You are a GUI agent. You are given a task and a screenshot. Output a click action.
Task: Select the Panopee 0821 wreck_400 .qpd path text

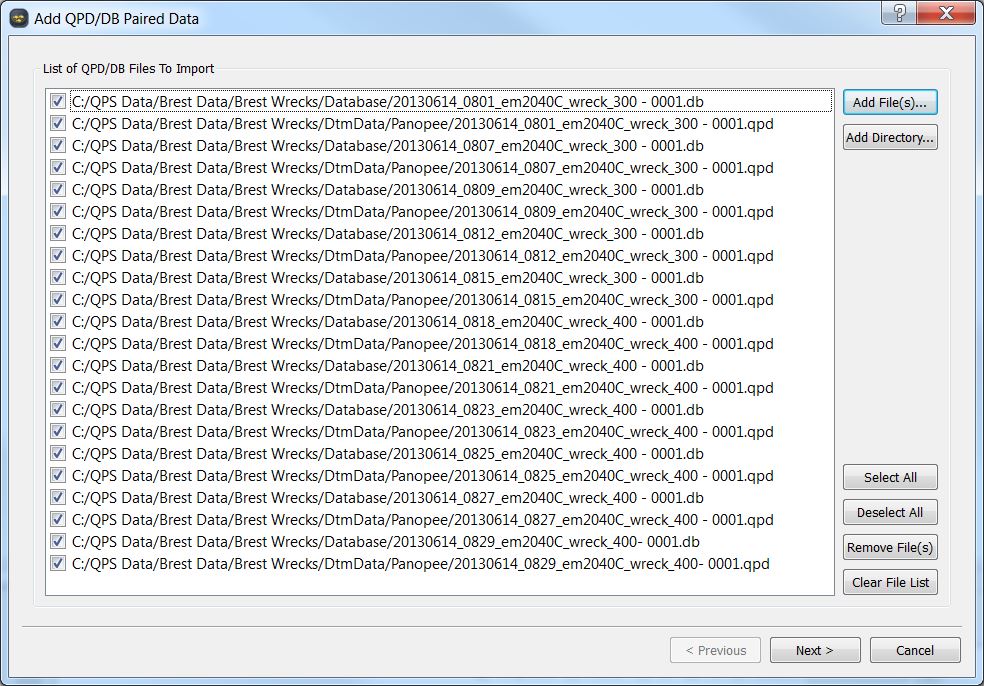(422, 388)
